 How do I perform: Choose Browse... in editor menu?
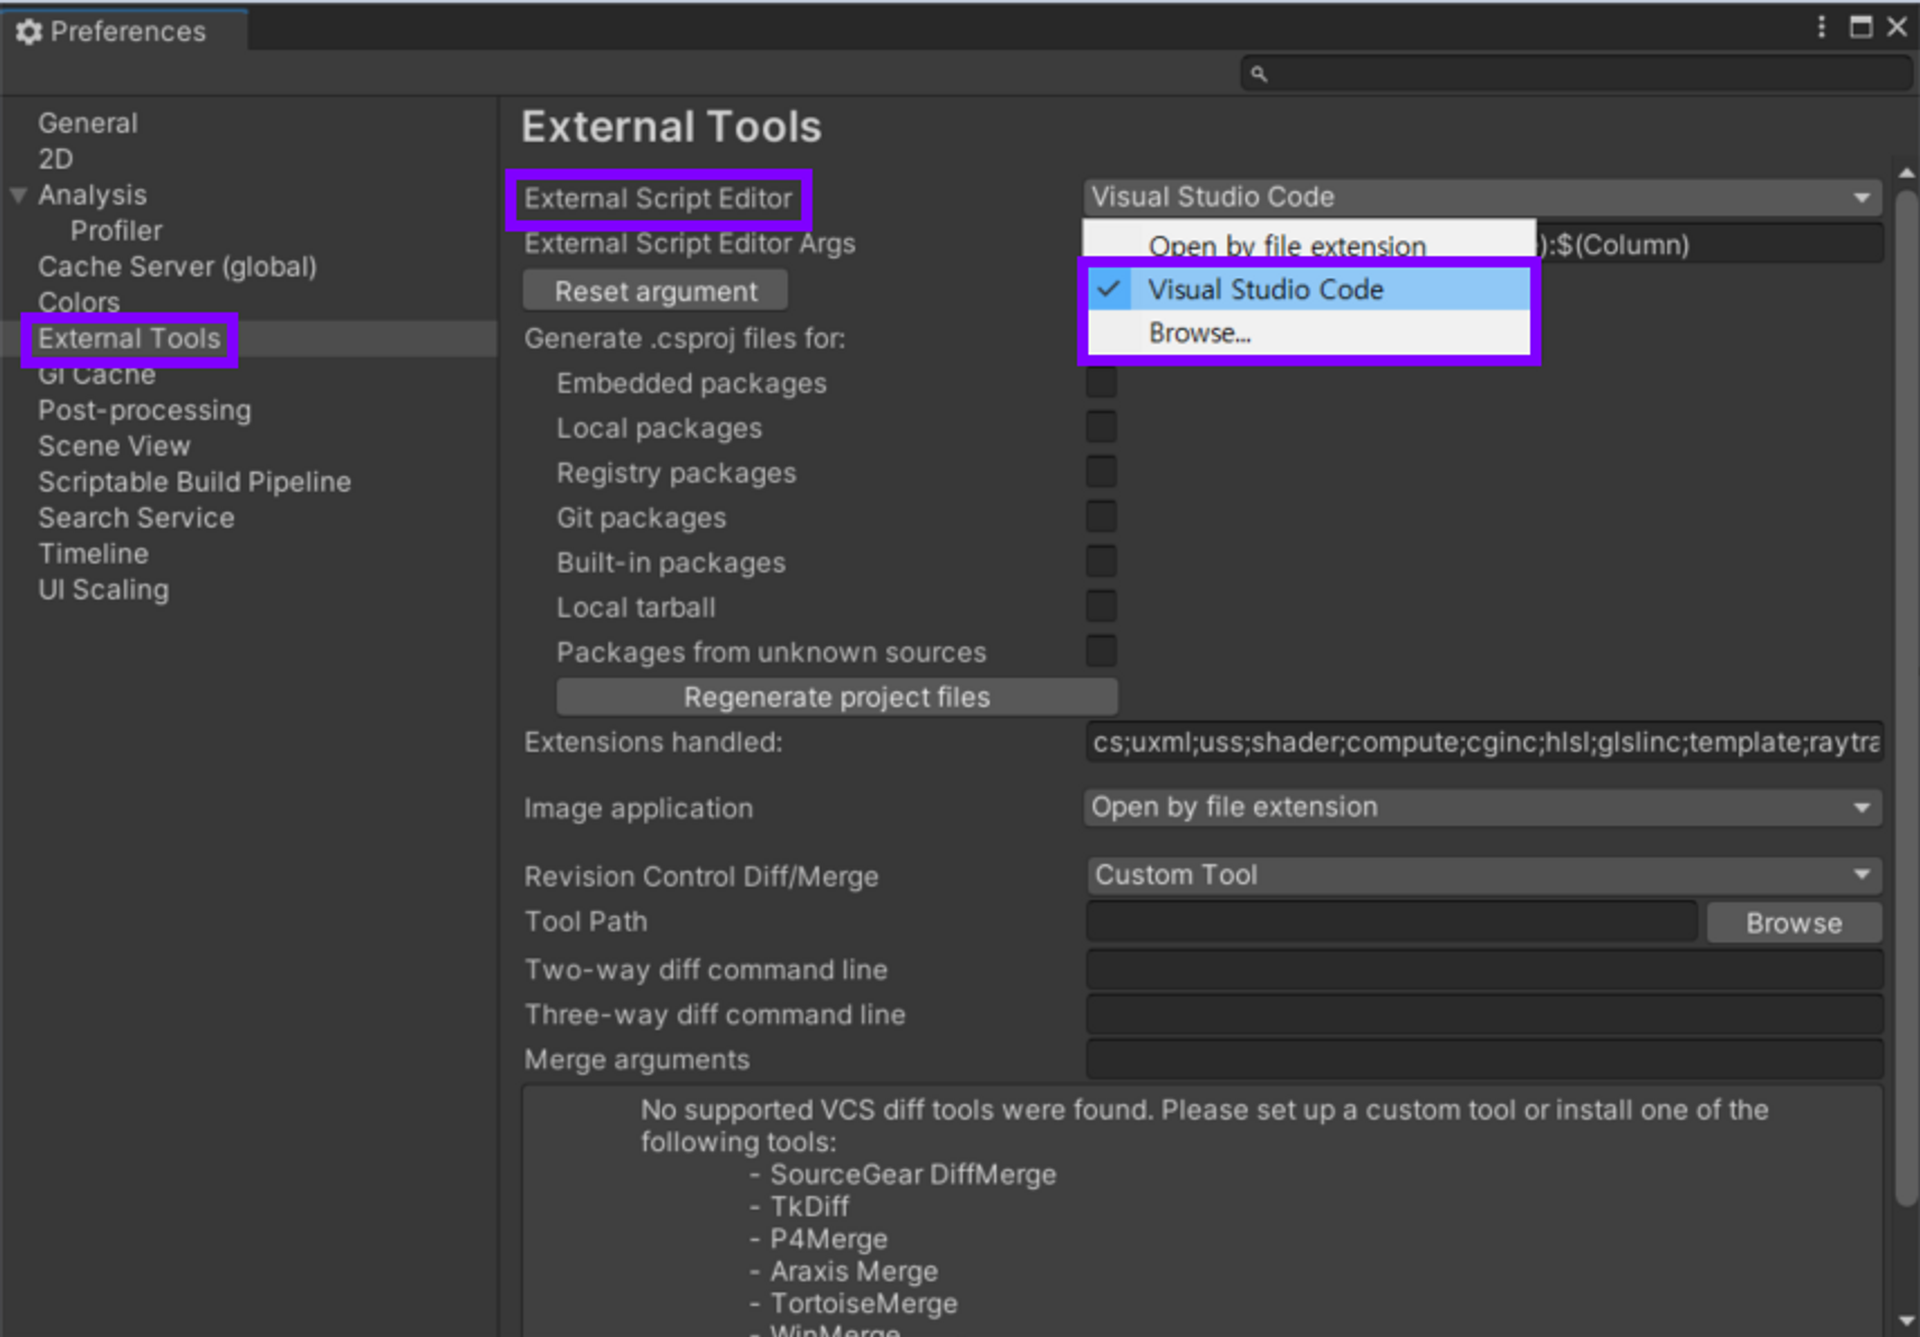coord(1309,333)
